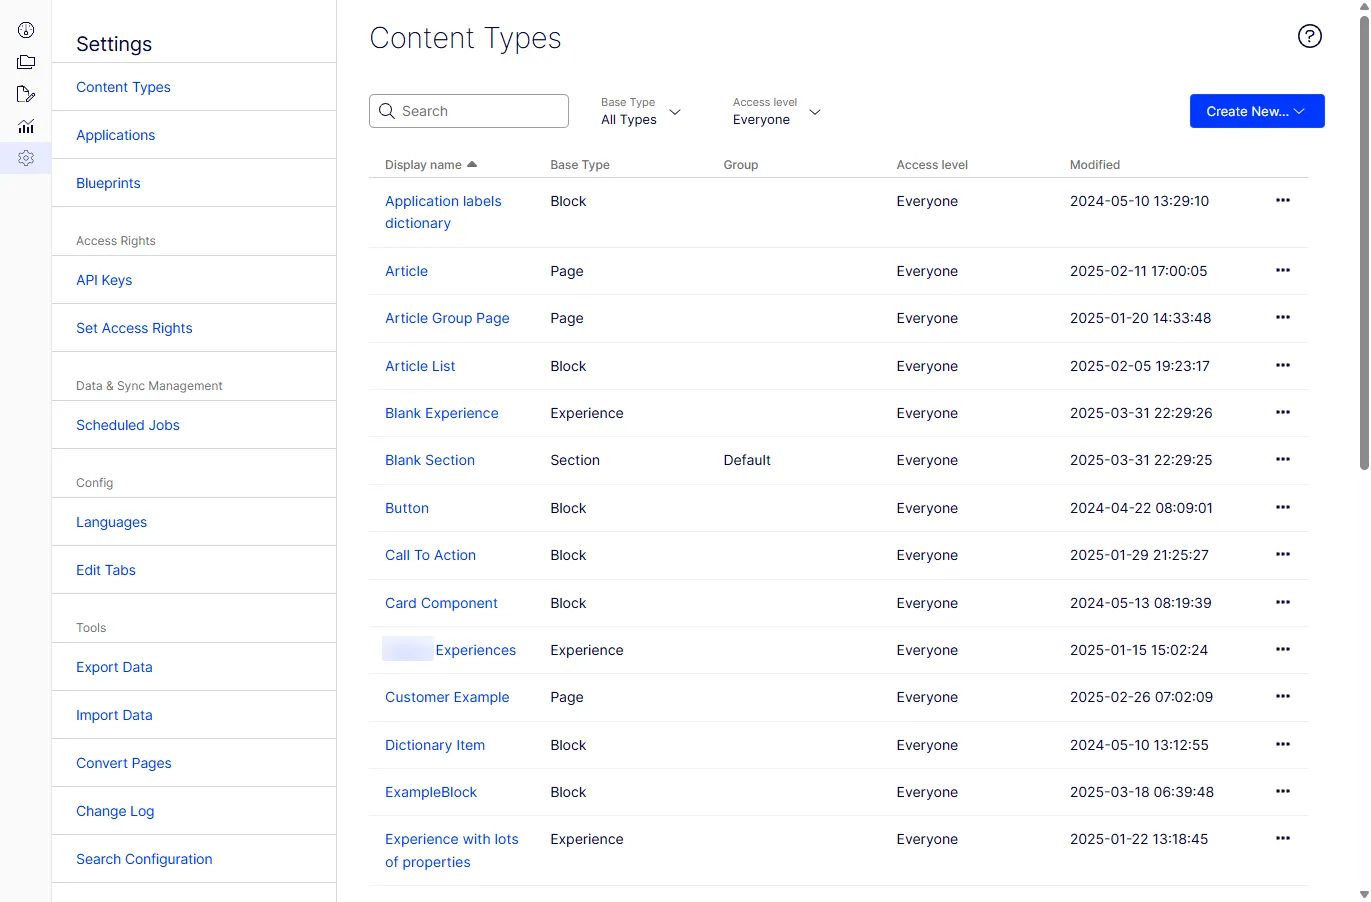Image resolution: width=1371 pixels, height=902 pixels.
Task: Expand the Access level filter dropdown
Action: click(777, 111)
